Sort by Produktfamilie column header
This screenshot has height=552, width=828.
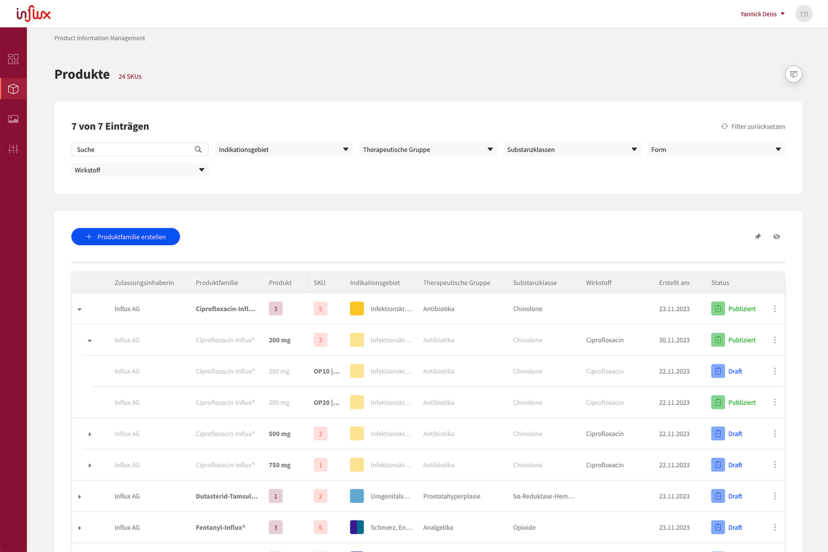click(217, 283)
